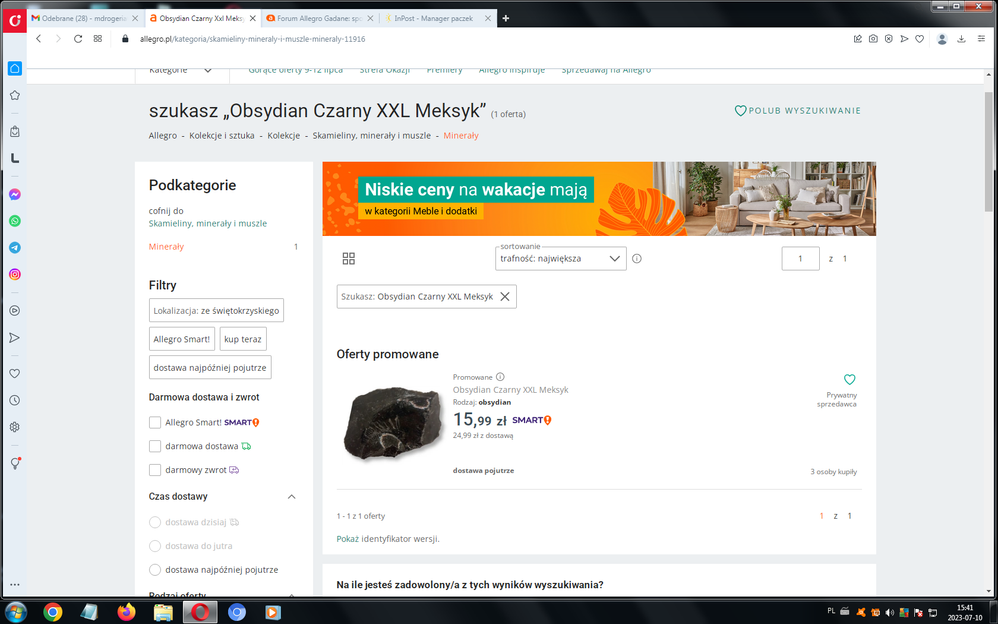The width and height of the screenshot is (998, 624).
Task: Open Allegro Inspiruje menu link
Action: click(x=512, y=70)
